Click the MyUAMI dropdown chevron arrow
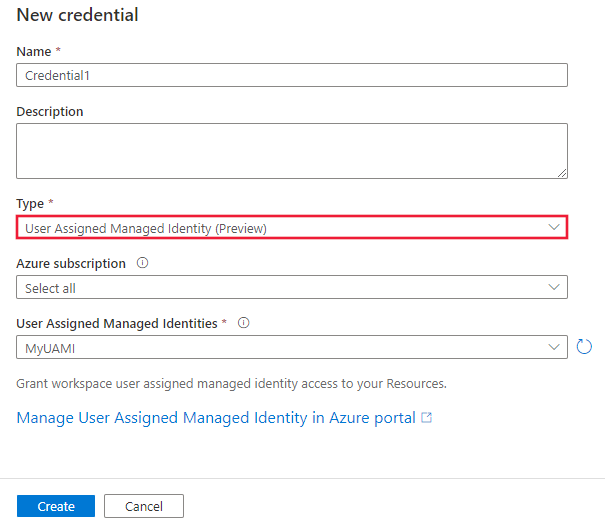The width and height of the screenshot is (605, 527). pyautogui.click(x=555, y=347)
